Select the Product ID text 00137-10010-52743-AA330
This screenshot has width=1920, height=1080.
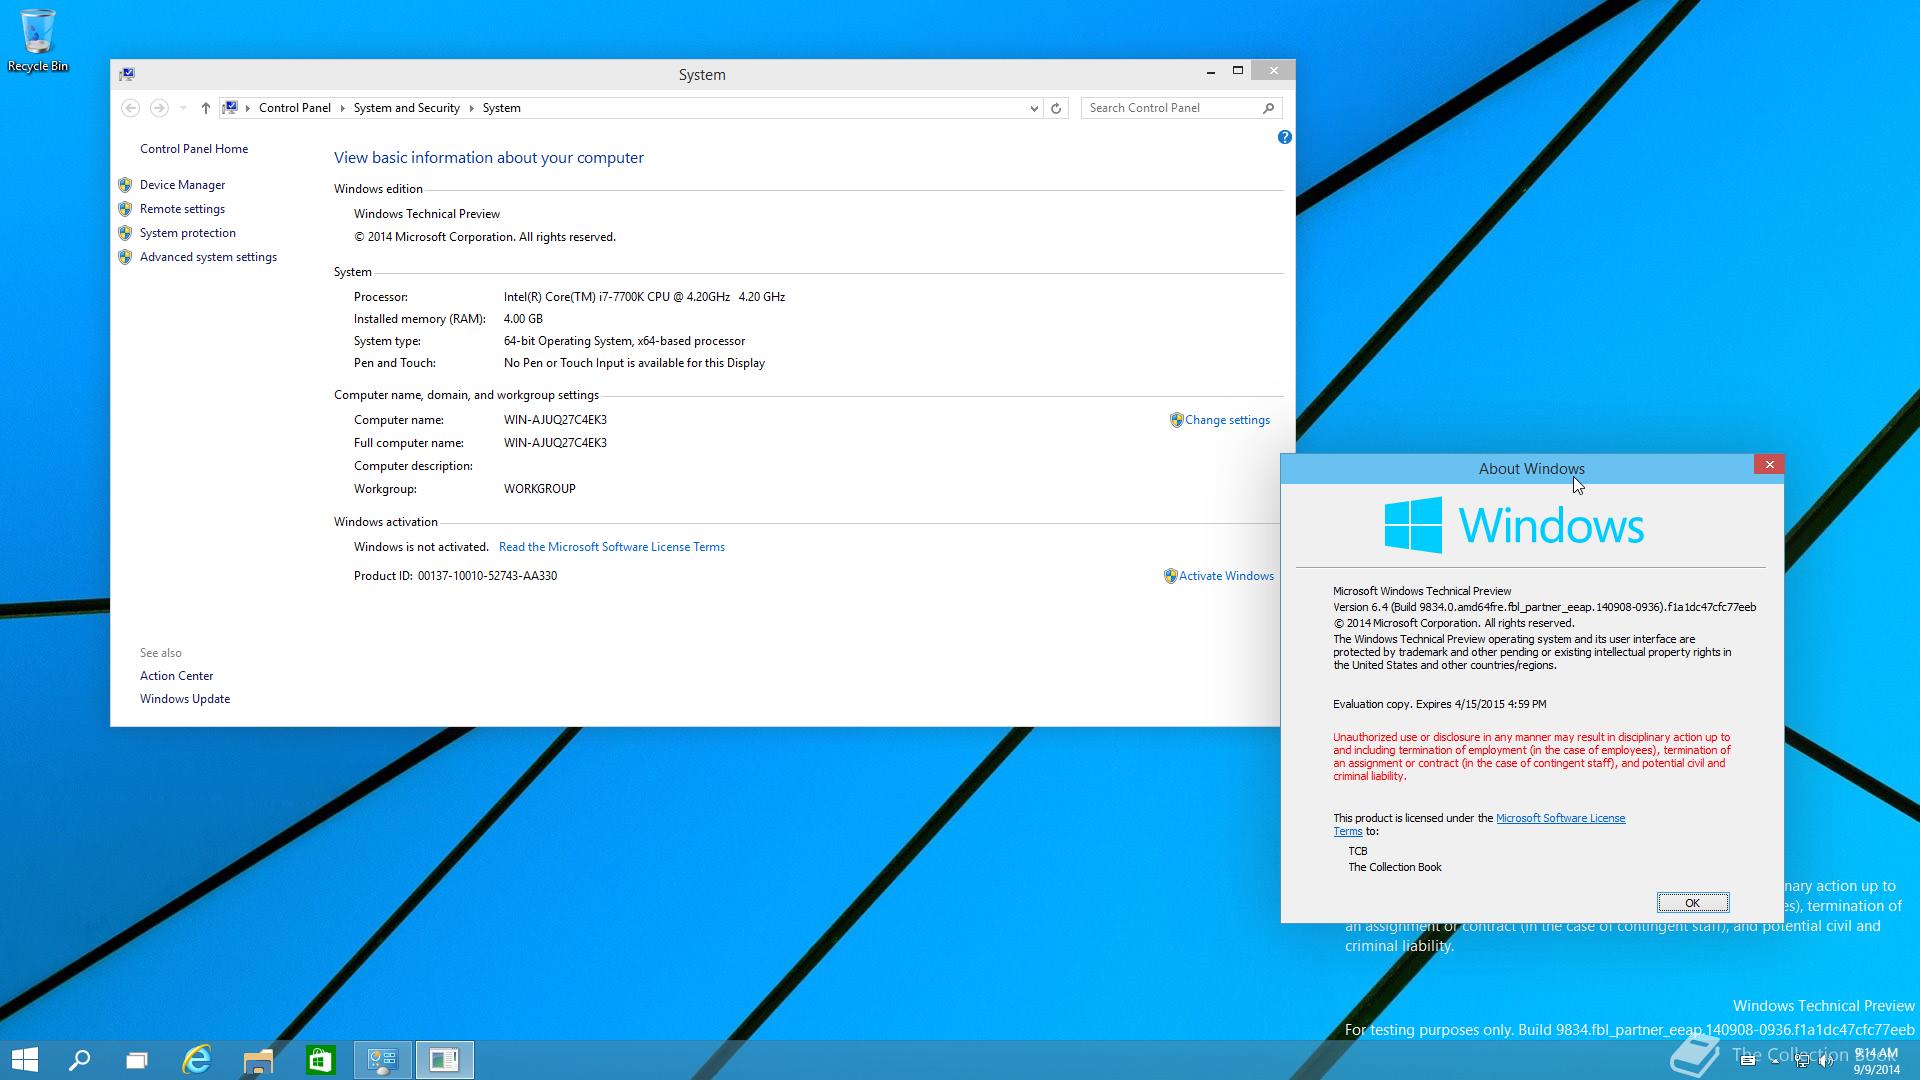point(487,576)
